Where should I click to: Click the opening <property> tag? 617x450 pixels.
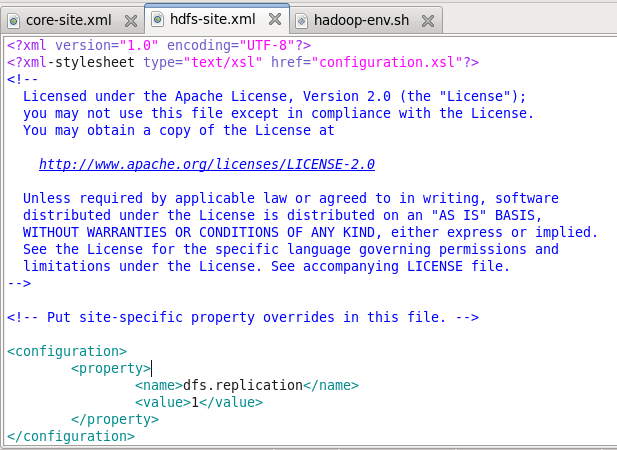click(x=111, y=368)
